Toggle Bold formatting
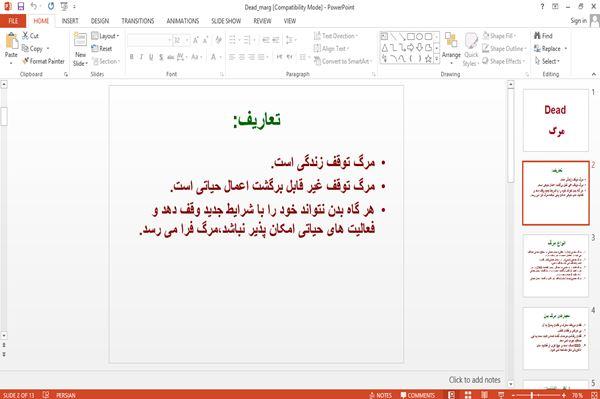 click(132, 57)
